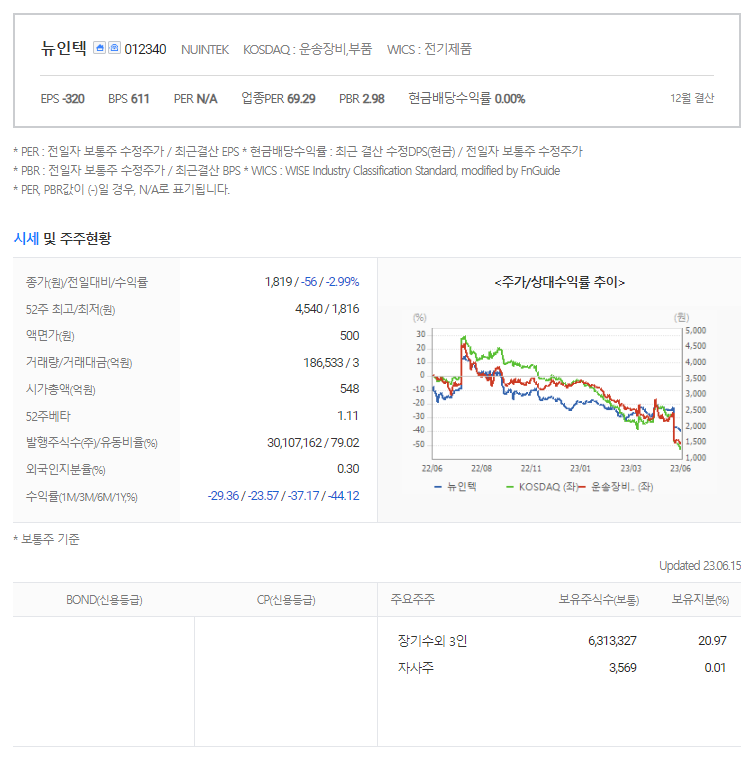The height and width of the screenshot is (758, 754).
Task: Click the 보유주식수(보통) column header
Action: [x=599, y=600]
